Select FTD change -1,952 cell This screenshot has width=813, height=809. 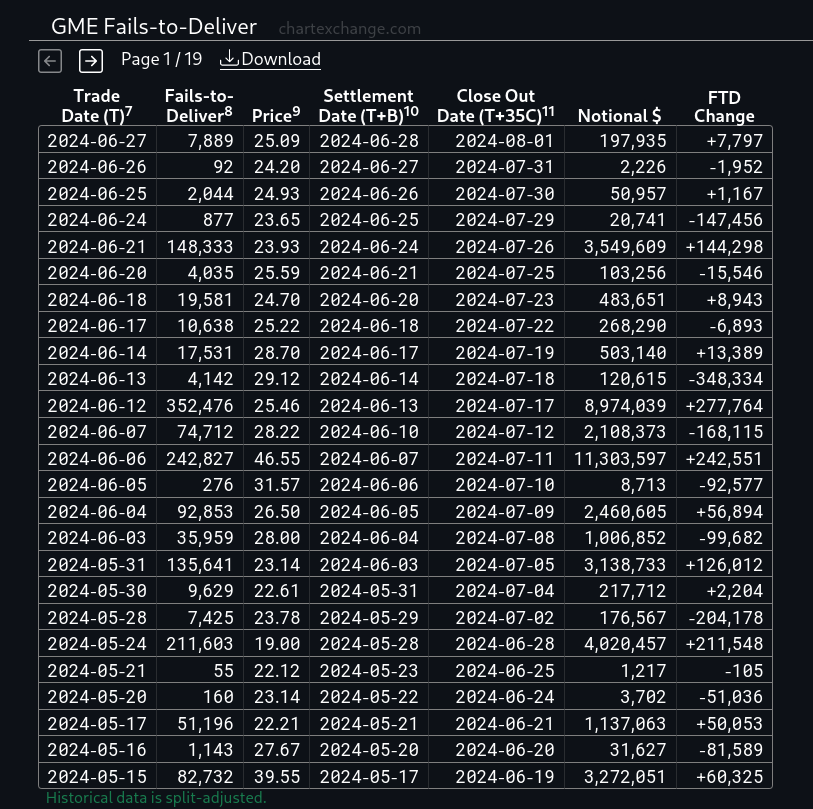tap(724, 167)
